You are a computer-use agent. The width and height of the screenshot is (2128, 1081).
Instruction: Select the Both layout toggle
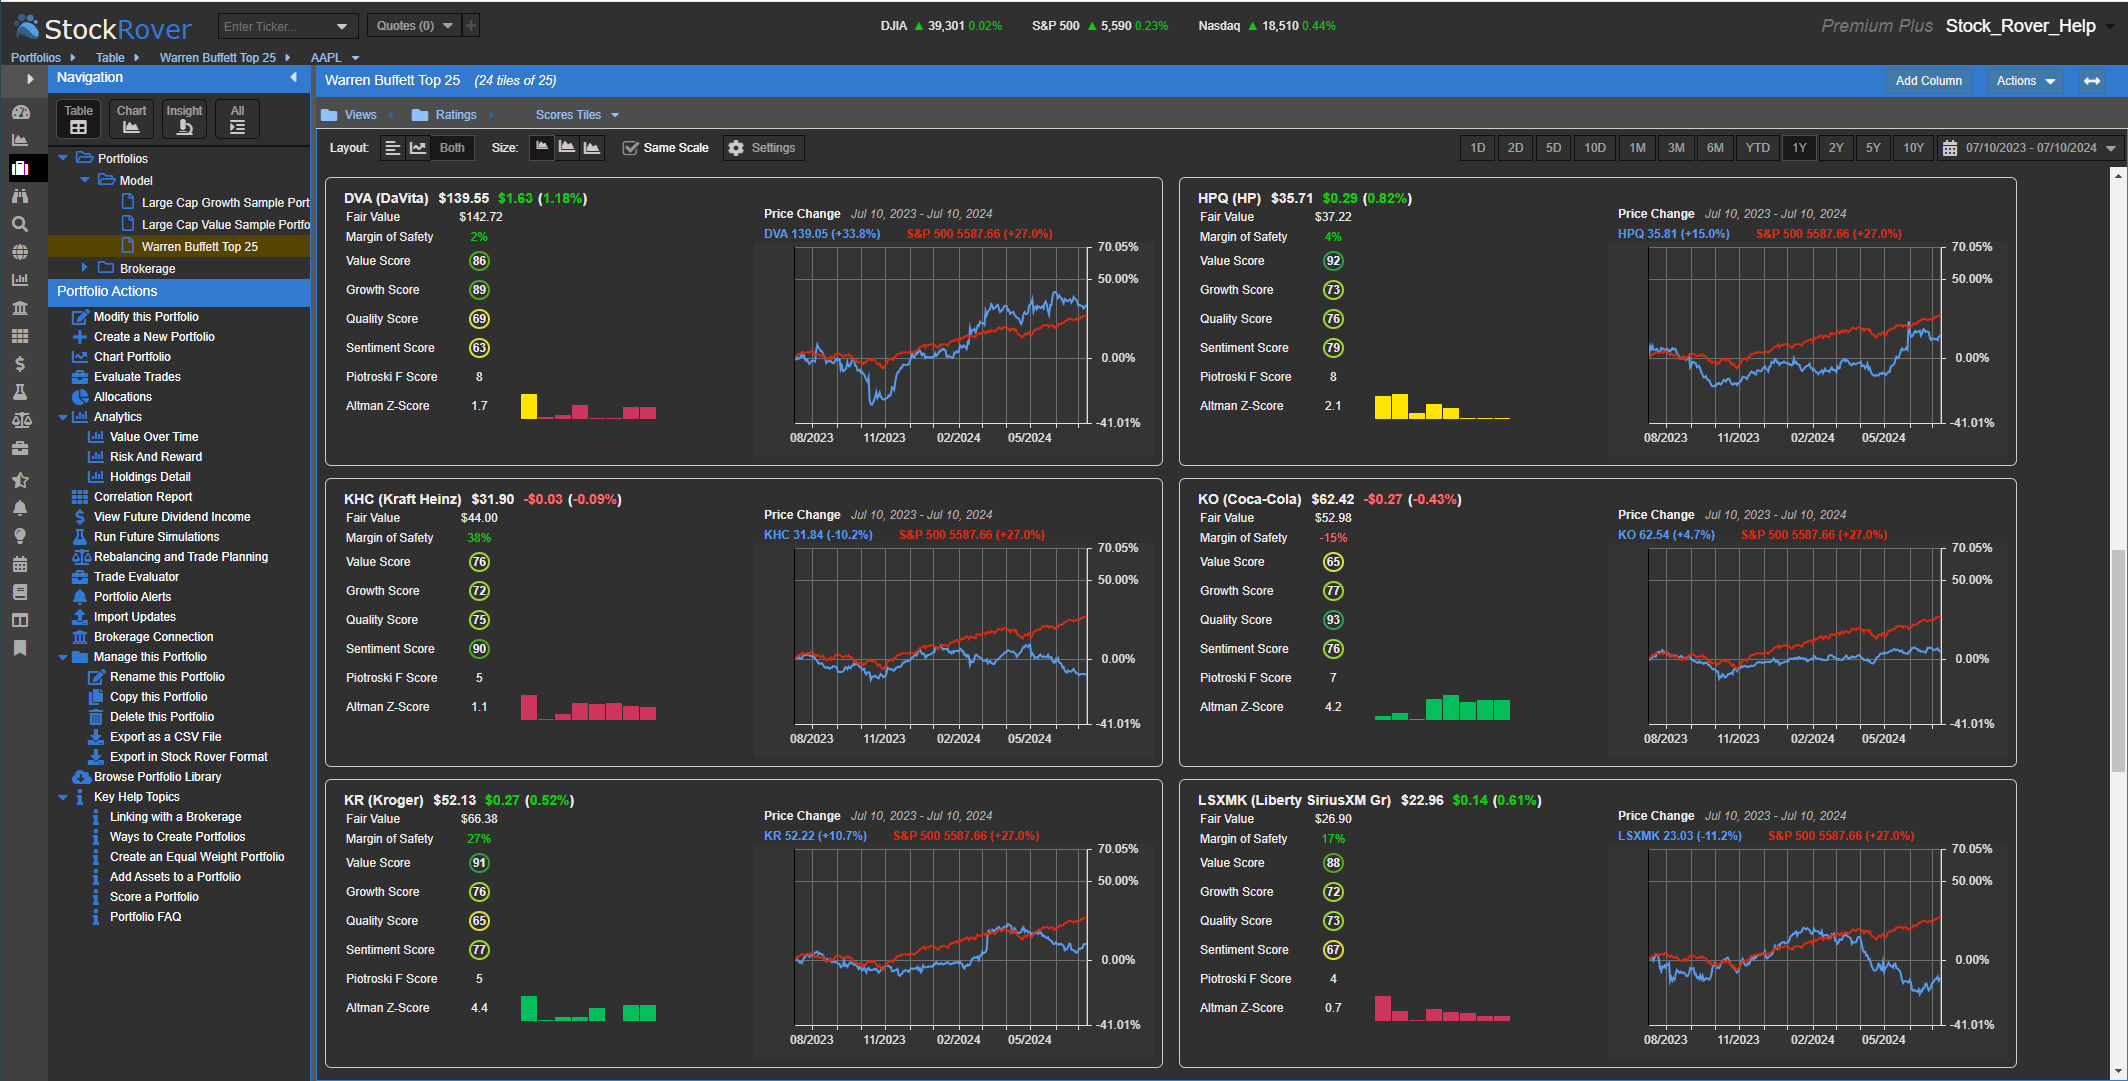pos(452,148)
